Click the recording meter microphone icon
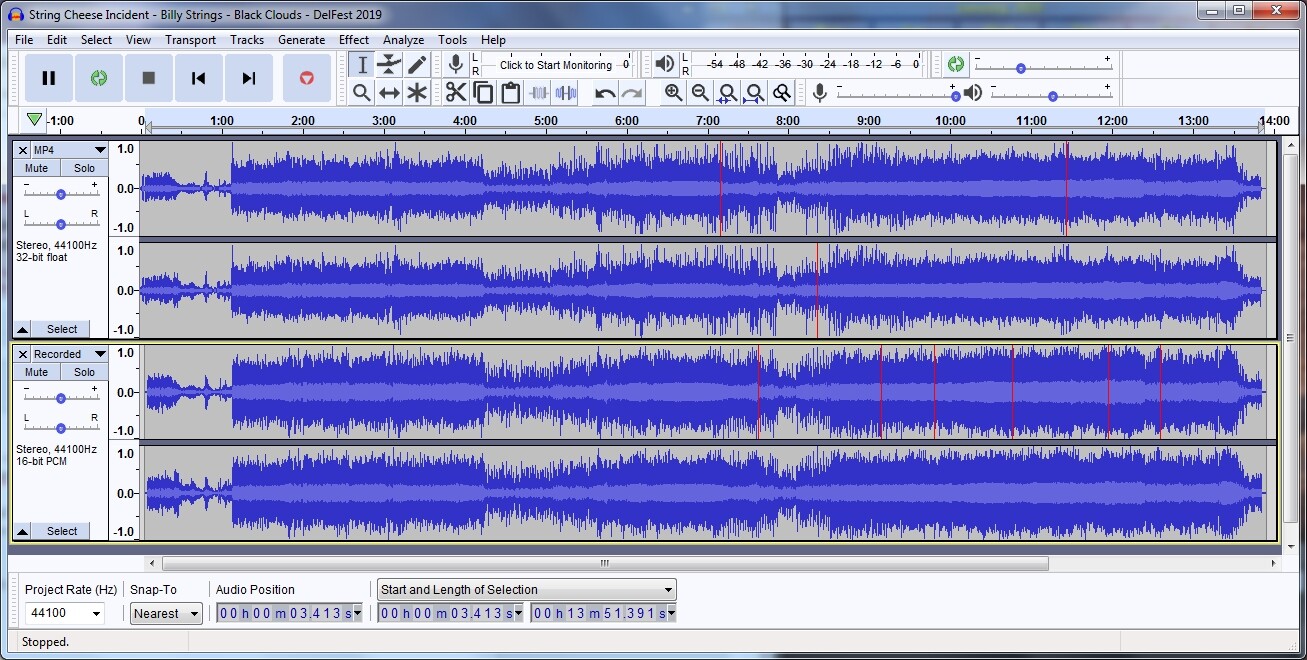 pyautogui.click(x=456, y=65)
